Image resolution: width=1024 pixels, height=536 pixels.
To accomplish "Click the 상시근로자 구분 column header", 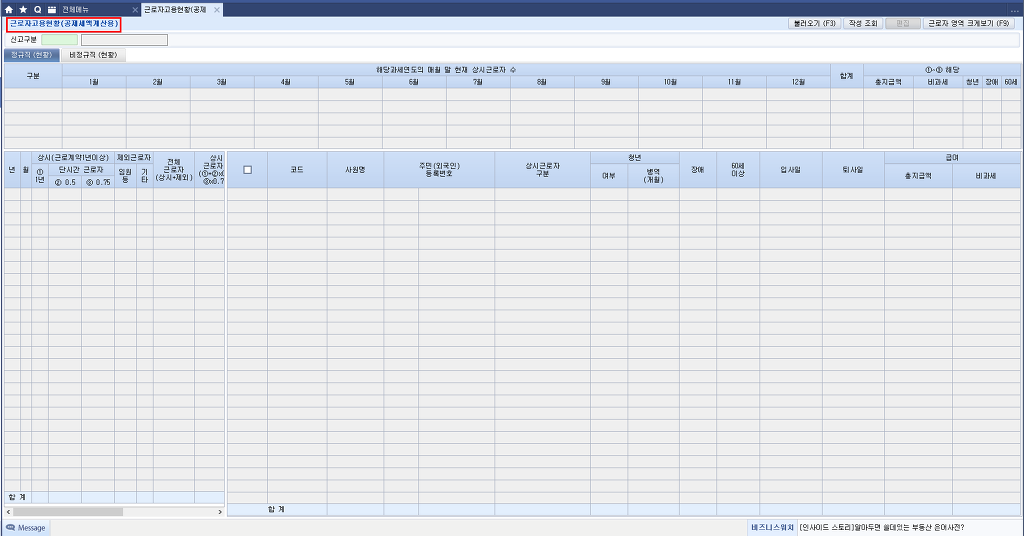I will 542,170.
